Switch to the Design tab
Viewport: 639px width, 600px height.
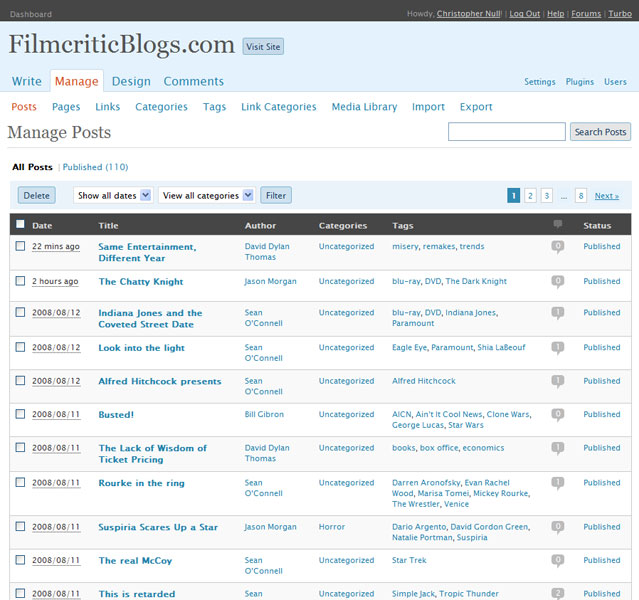pyautogui.click(x=131, y=81)
